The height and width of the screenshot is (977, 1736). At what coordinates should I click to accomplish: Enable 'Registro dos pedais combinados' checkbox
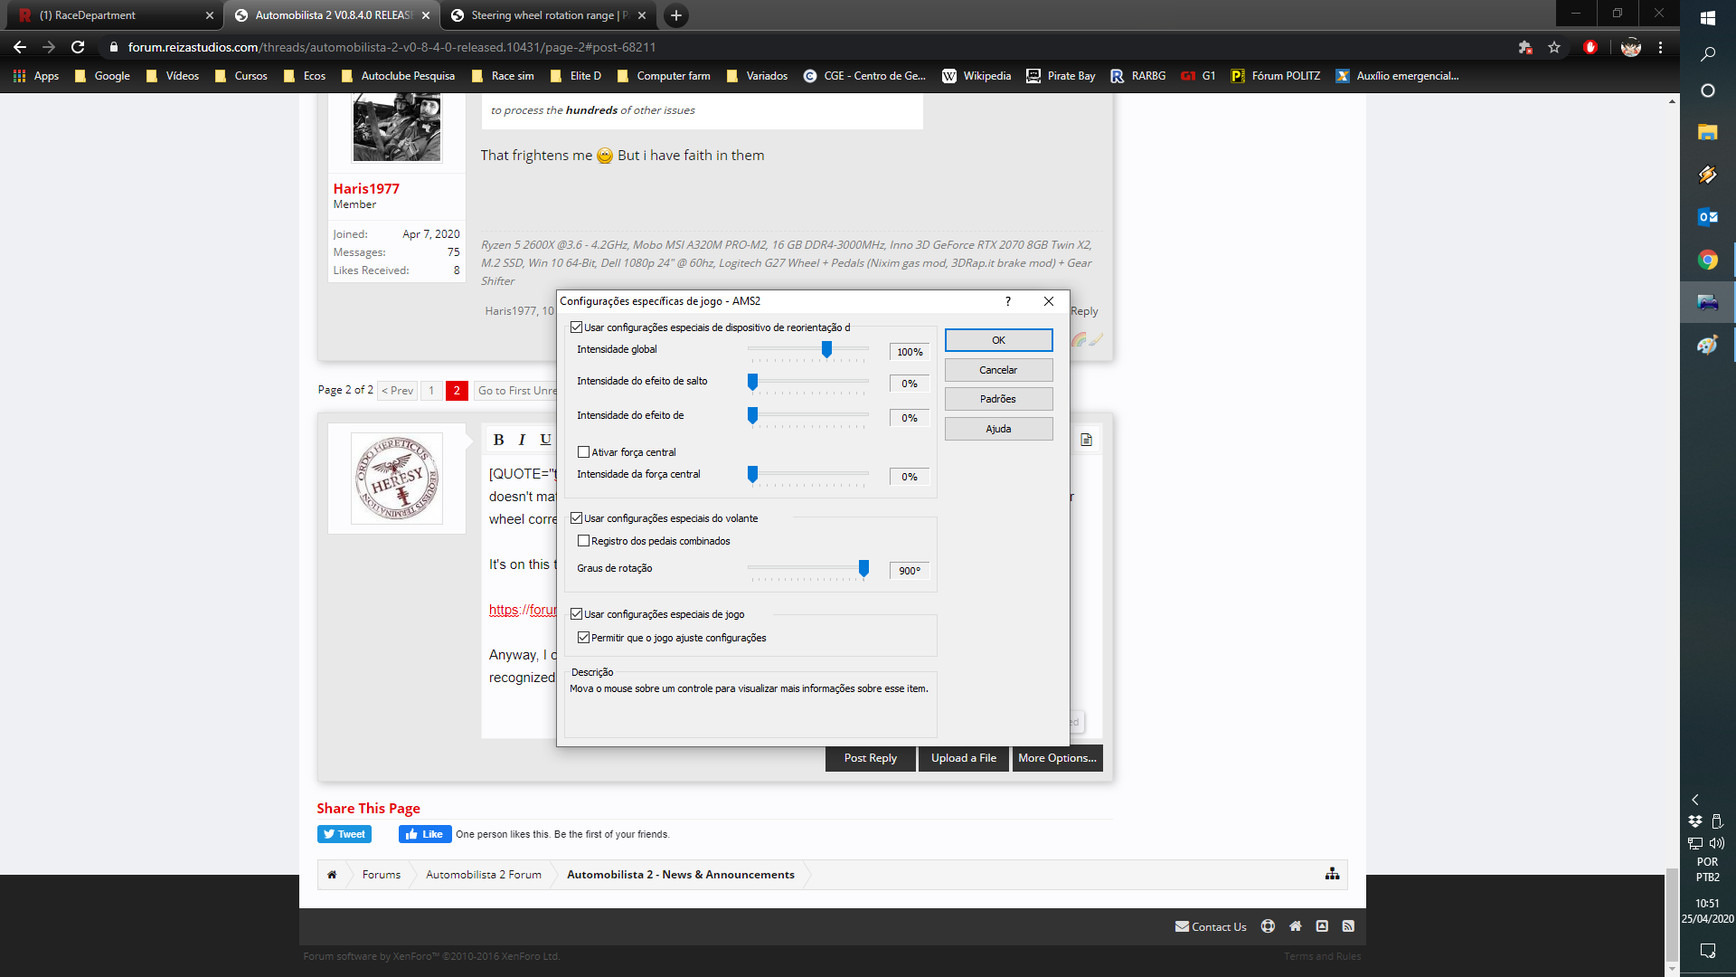(583, 541)
